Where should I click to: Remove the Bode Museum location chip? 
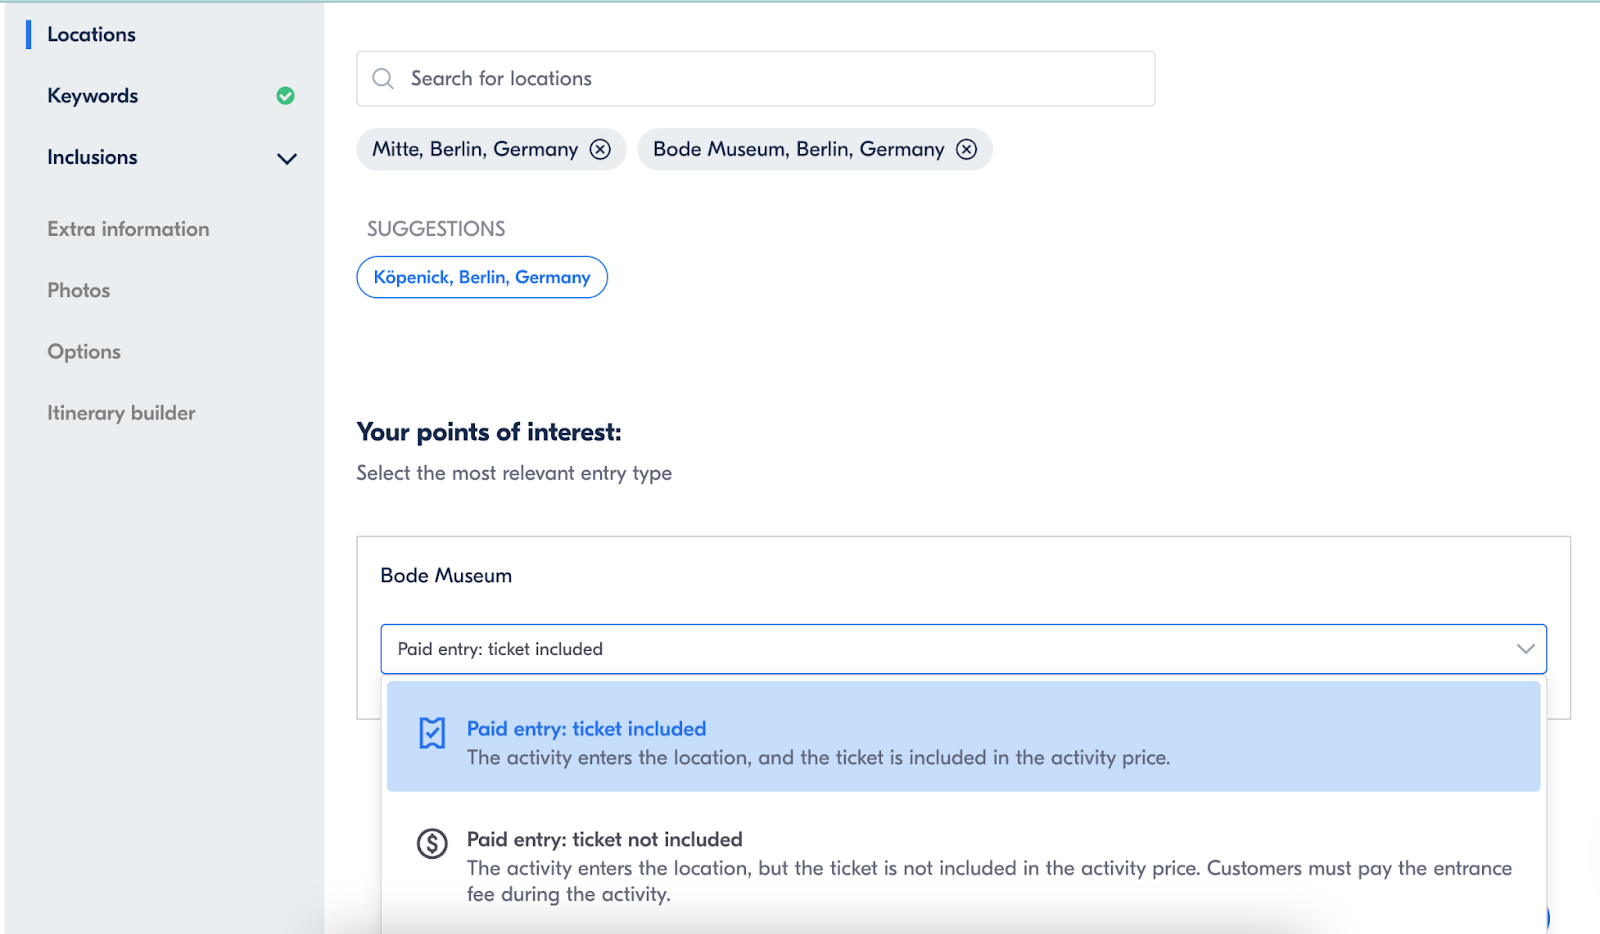pyautogui.click(x=966, y=150)
